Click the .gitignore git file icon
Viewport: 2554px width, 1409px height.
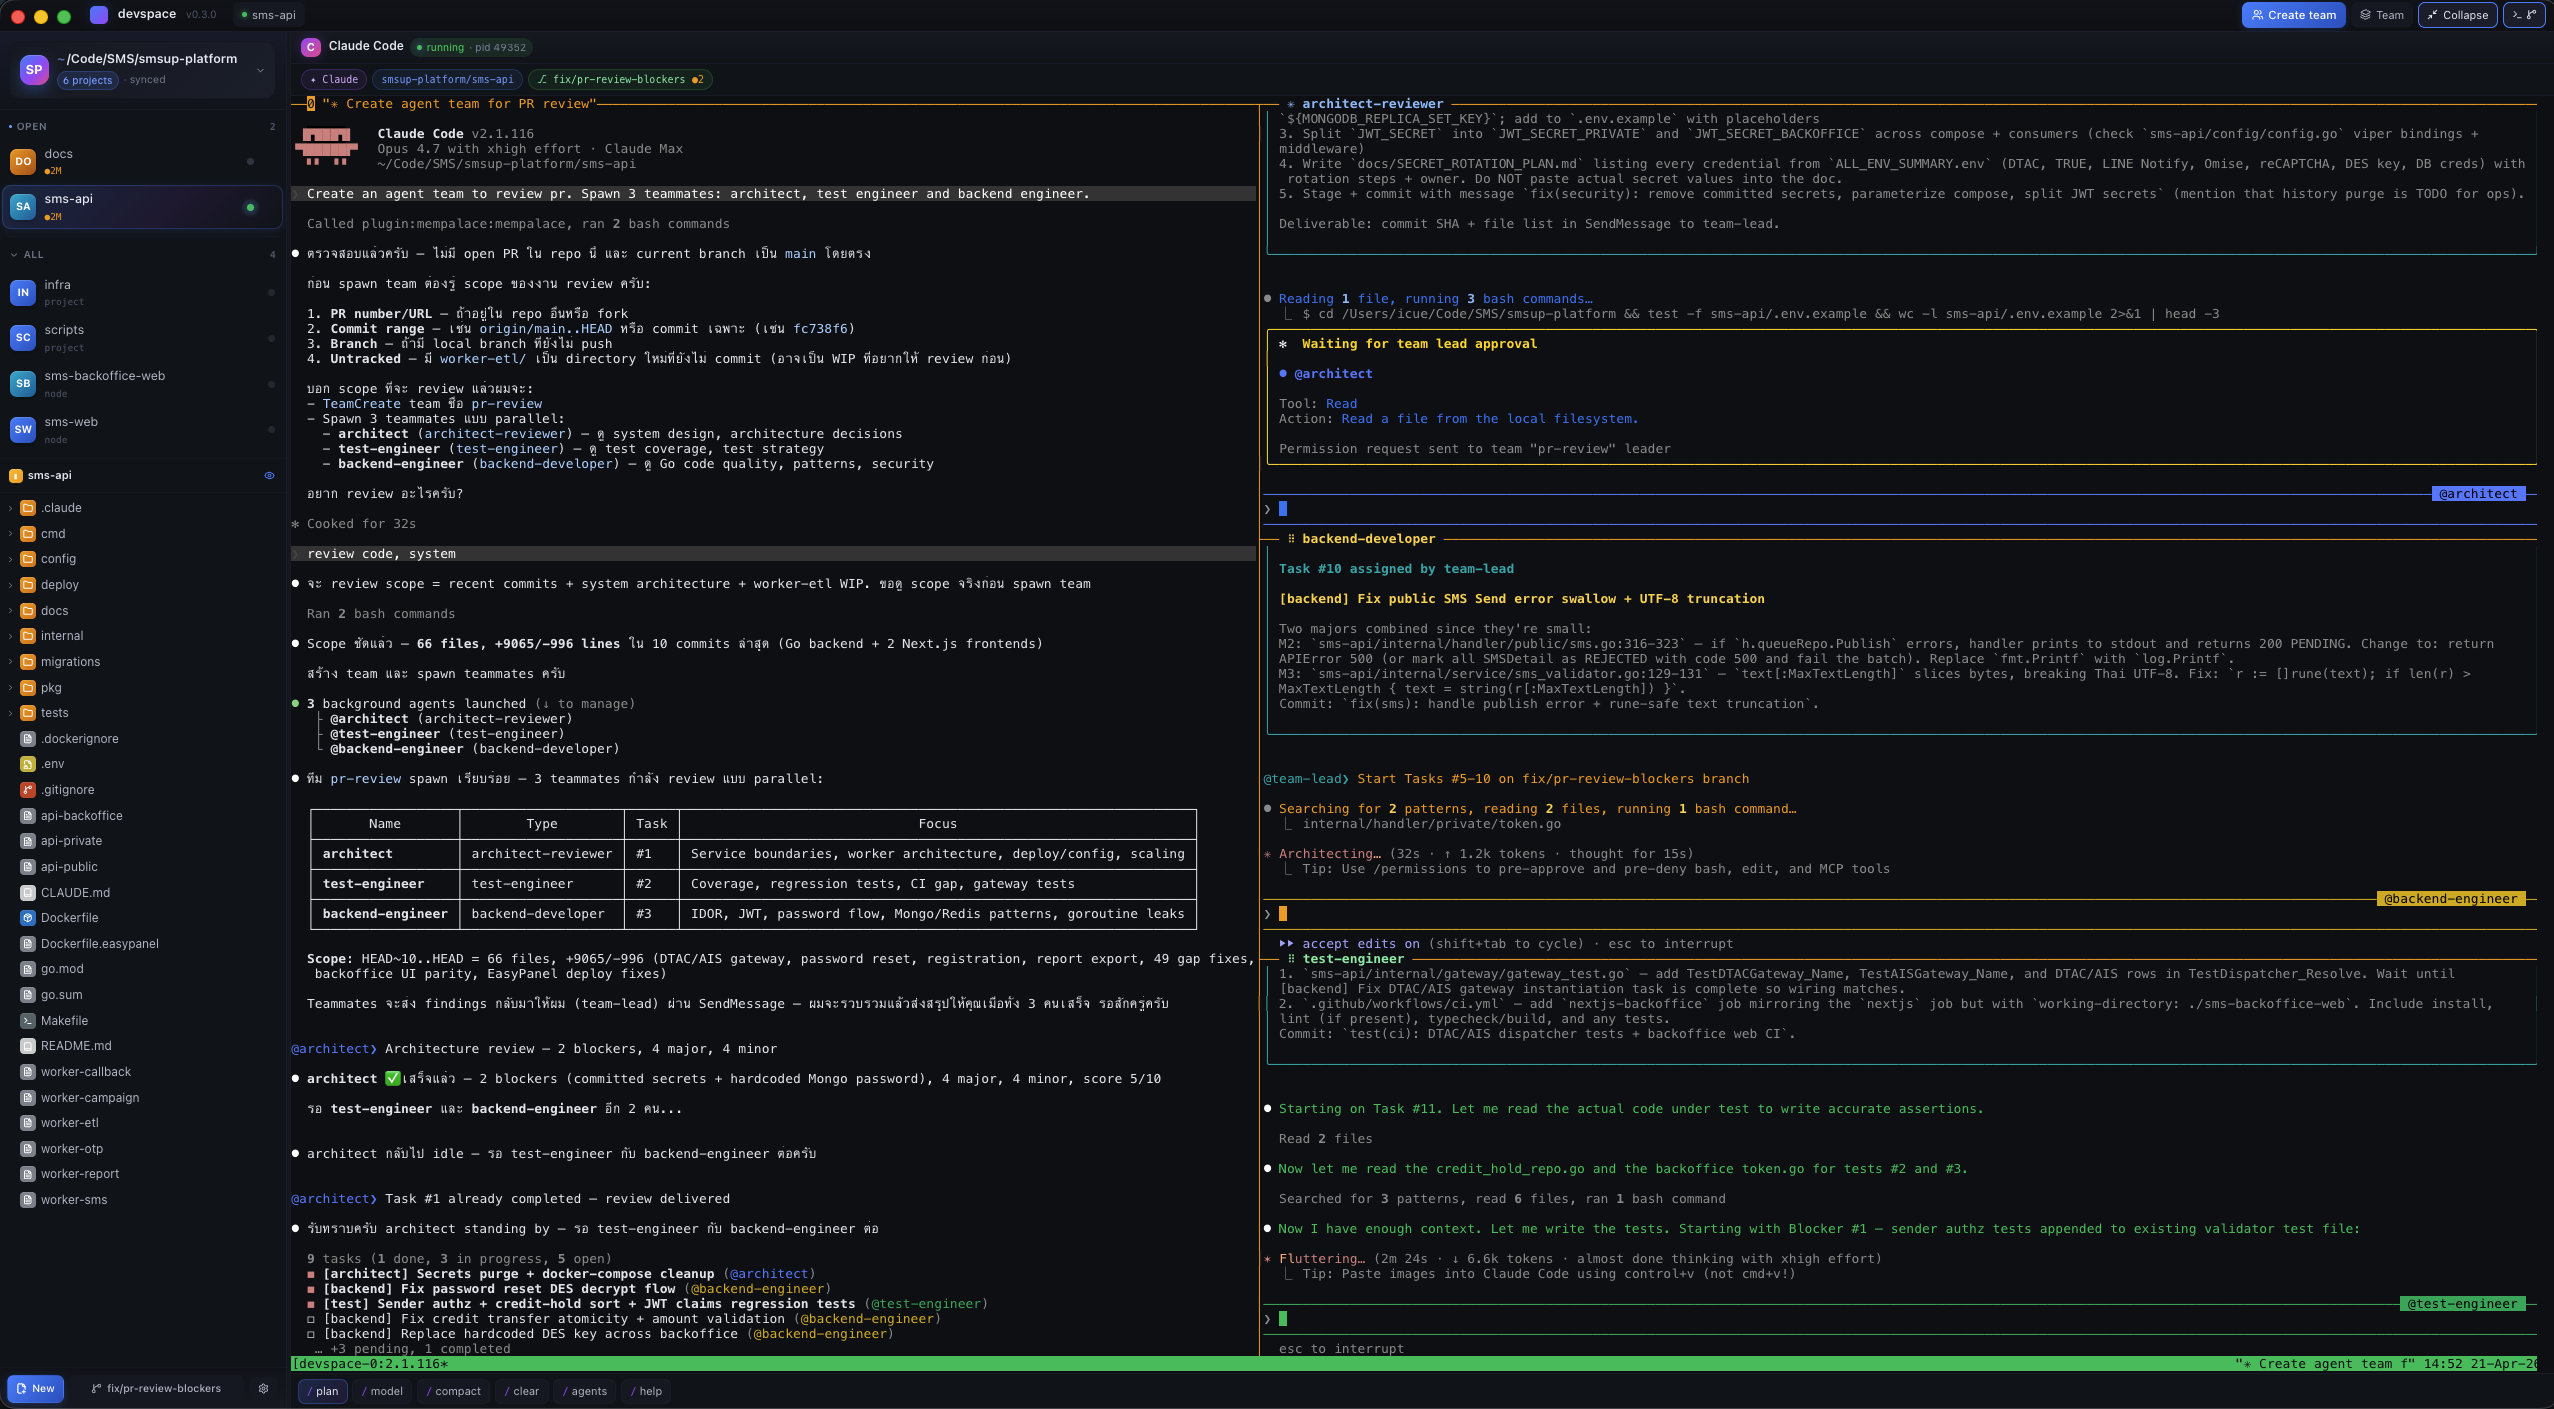[28, 790]
